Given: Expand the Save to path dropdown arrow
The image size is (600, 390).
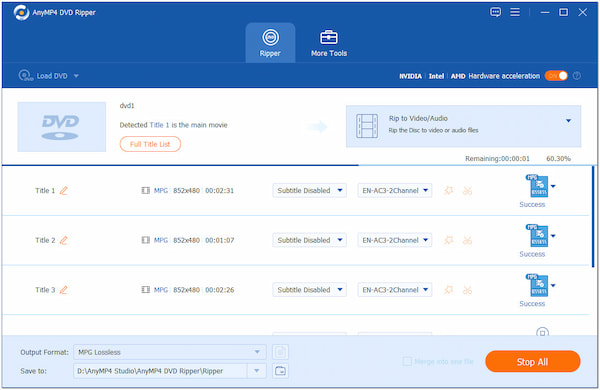Looking at the screenshot, I should click(257, 371).
